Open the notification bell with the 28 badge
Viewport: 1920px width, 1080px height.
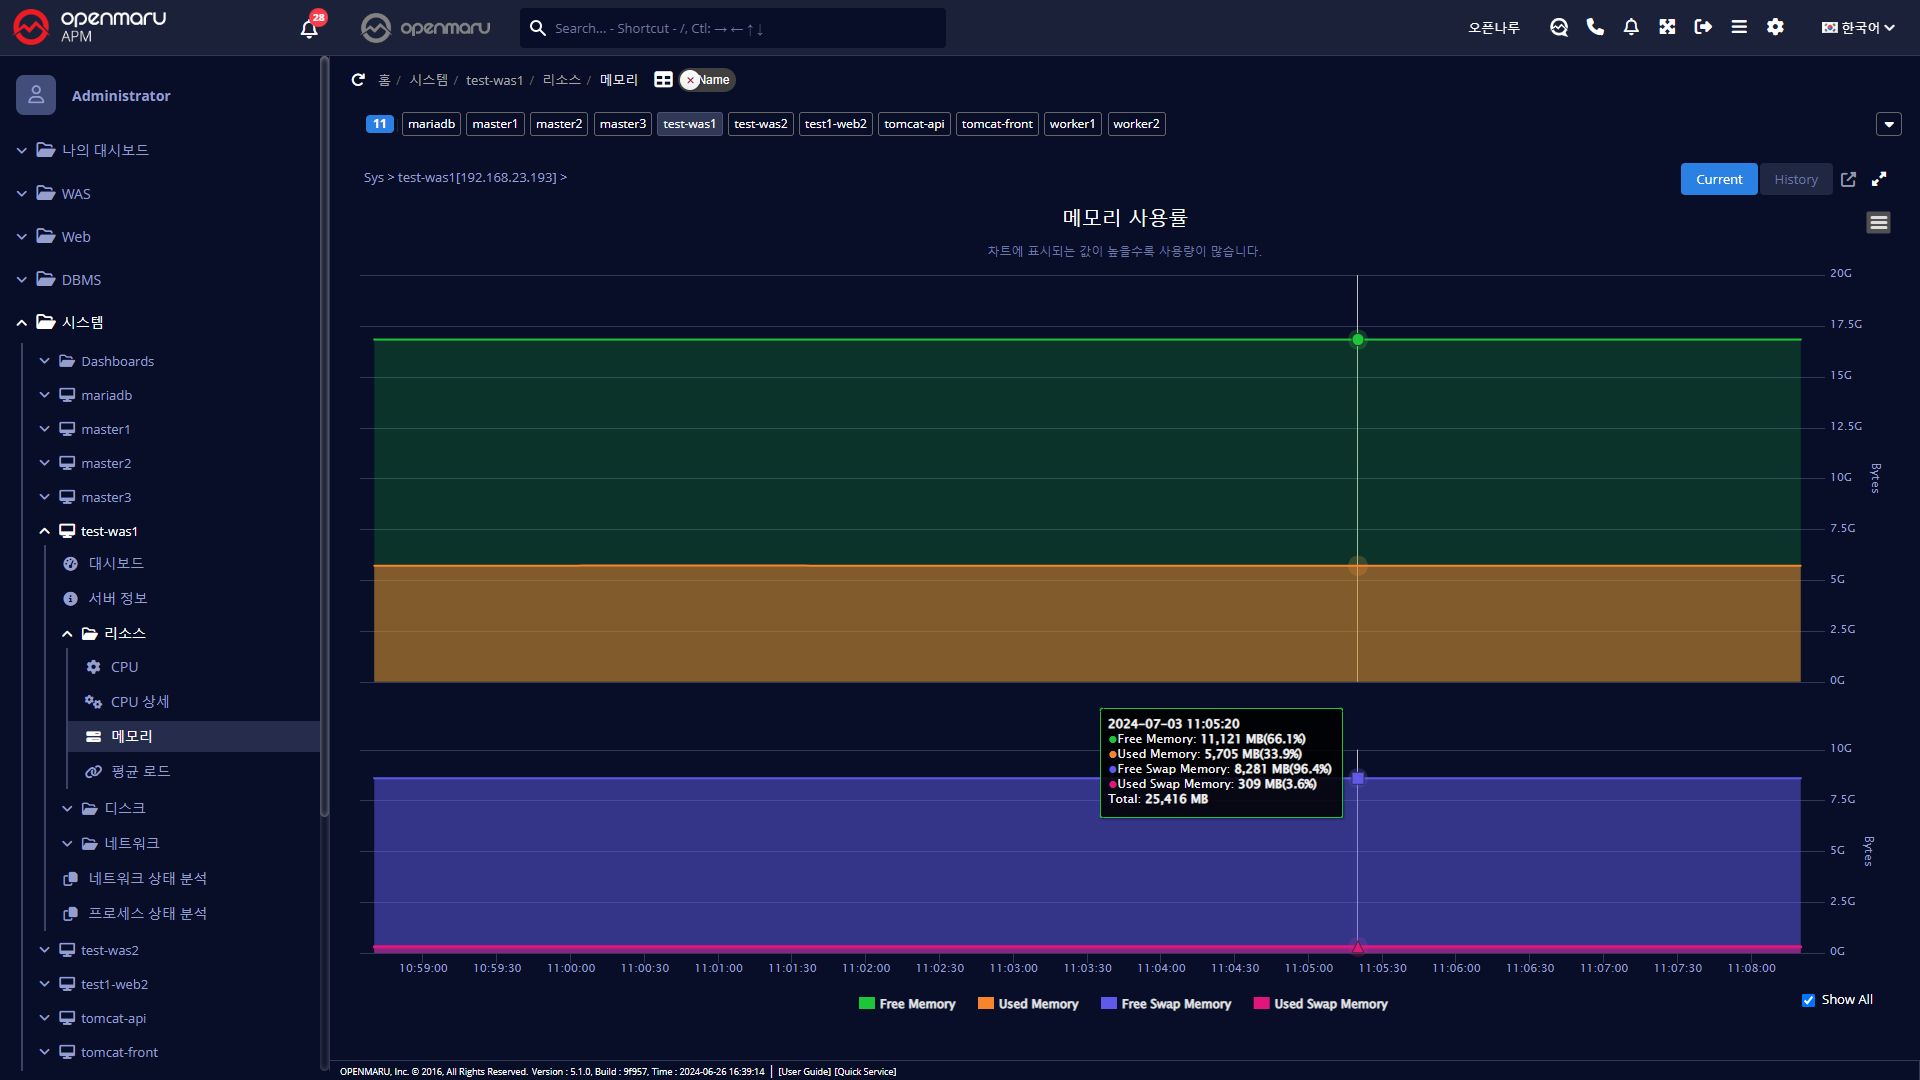309,28
